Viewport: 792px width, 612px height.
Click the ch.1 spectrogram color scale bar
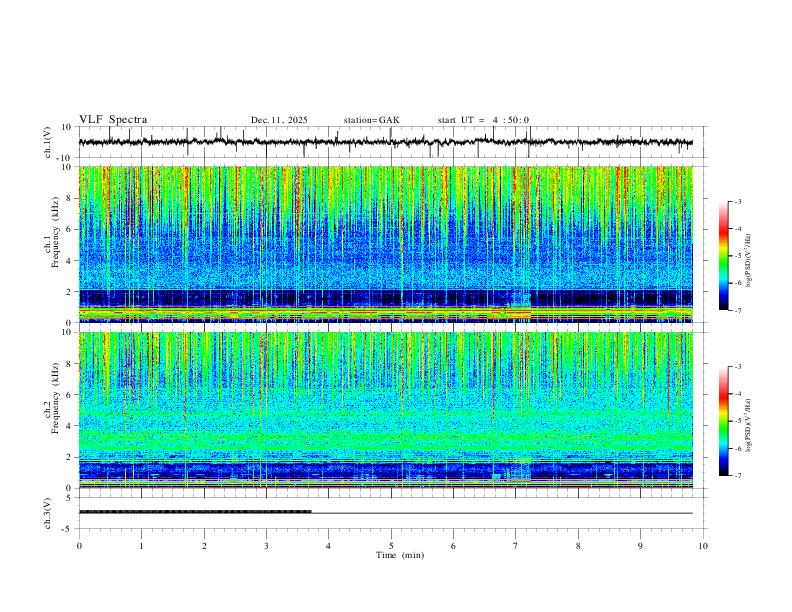click(x=723, y=256)
